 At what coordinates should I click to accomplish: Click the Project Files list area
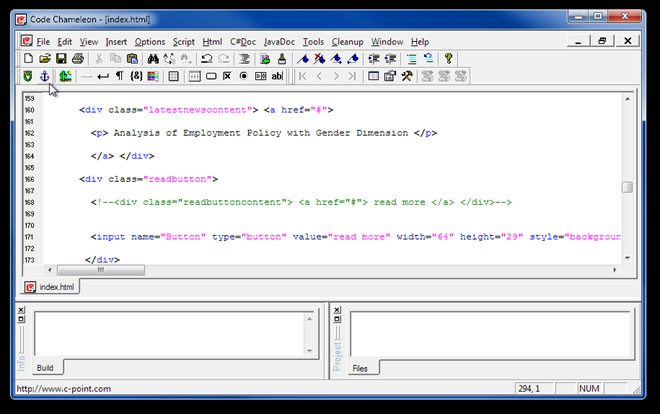click(x=491, y=335)
